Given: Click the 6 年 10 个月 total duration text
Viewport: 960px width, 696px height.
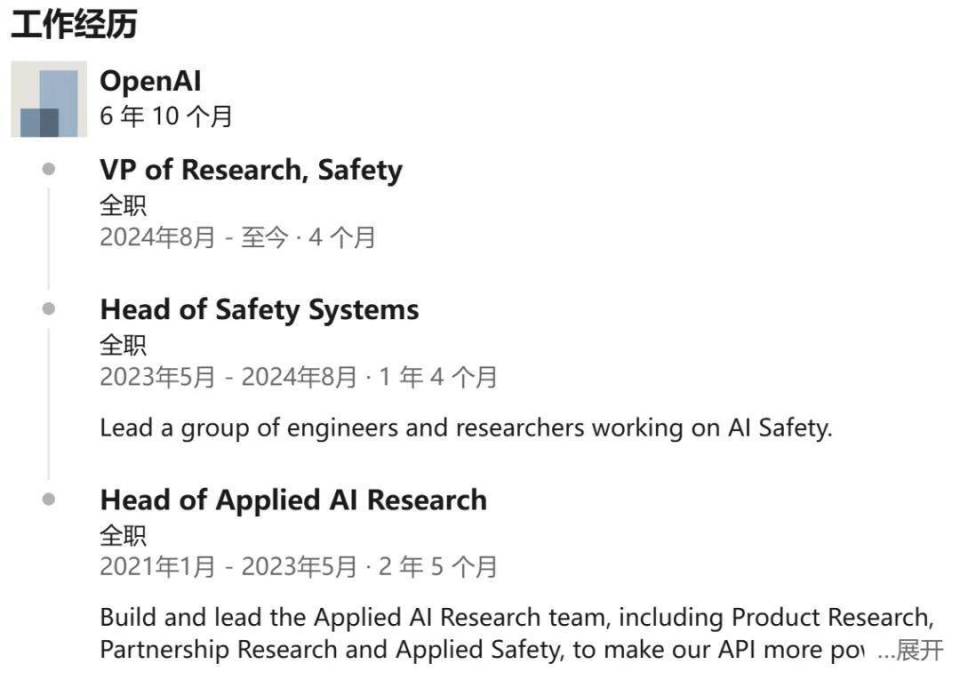Looking at the screenshot, I should point(166,117).
